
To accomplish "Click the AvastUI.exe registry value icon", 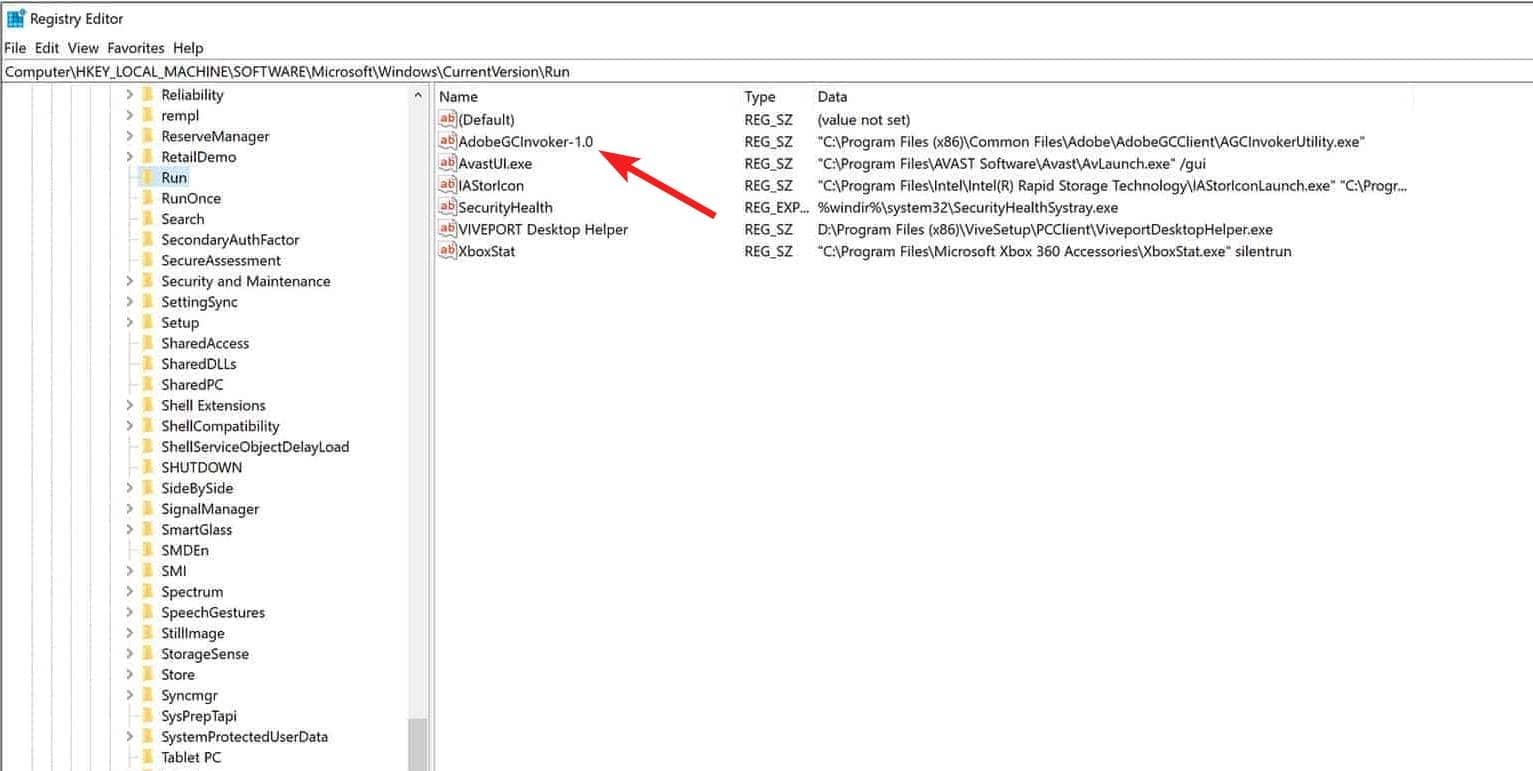I will click(447, 164).
